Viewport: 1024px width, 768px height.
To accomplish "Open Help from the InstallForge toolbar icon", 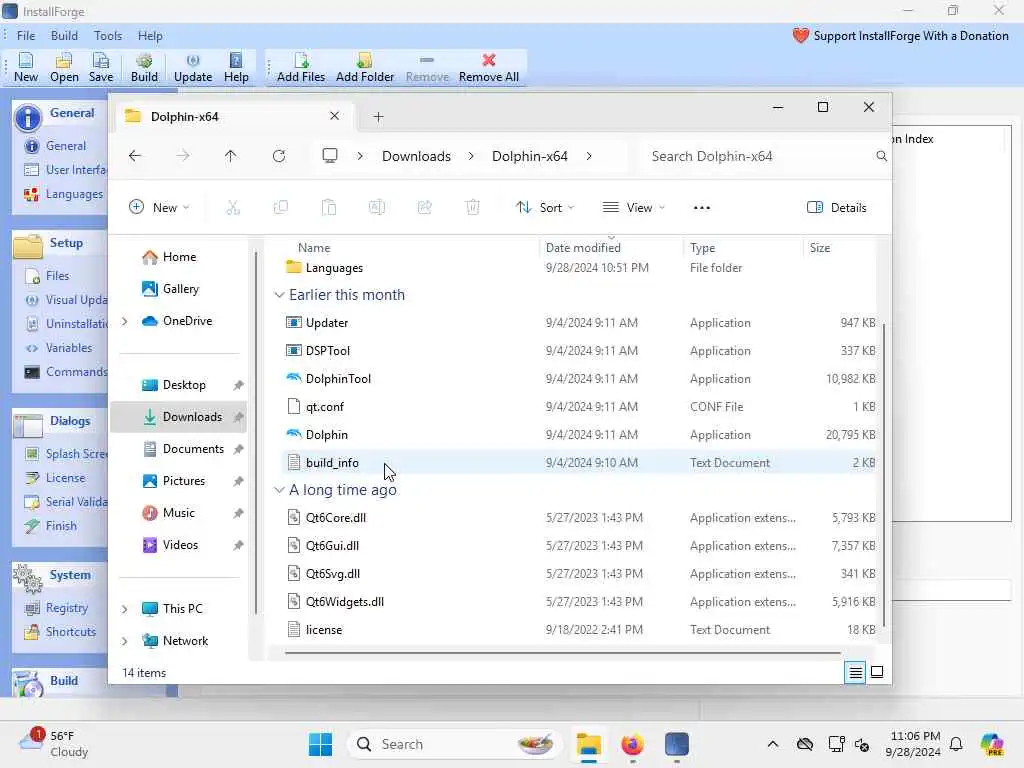I will pyautogui.click(x=236, y=67).
